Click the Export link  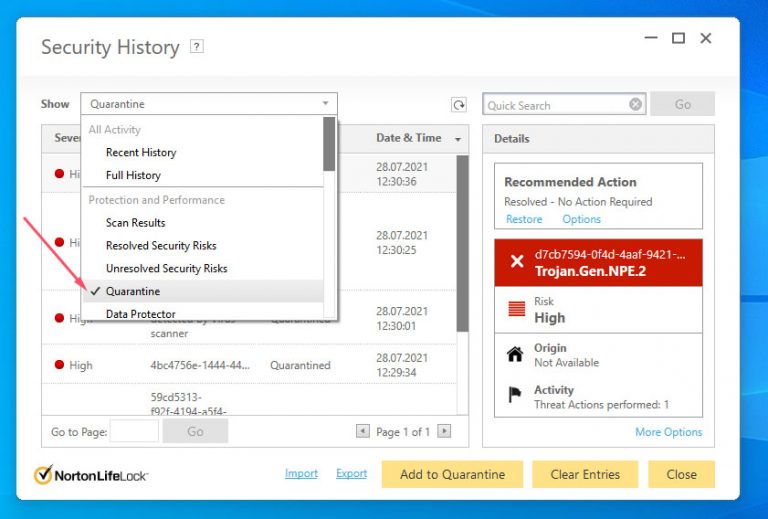(x=351, y=473)
